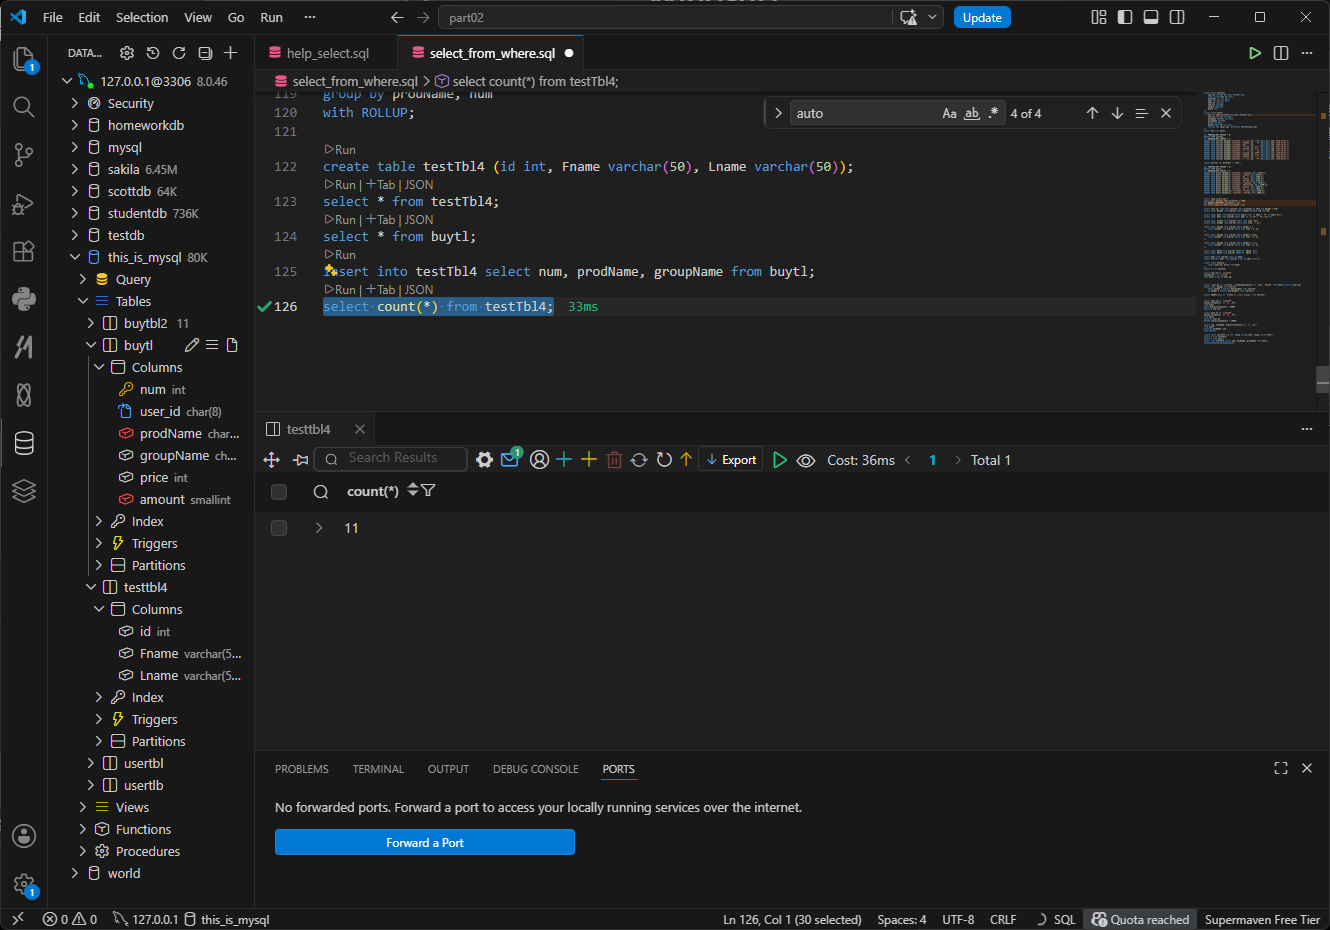Click the Update button

tap(982, 17)
